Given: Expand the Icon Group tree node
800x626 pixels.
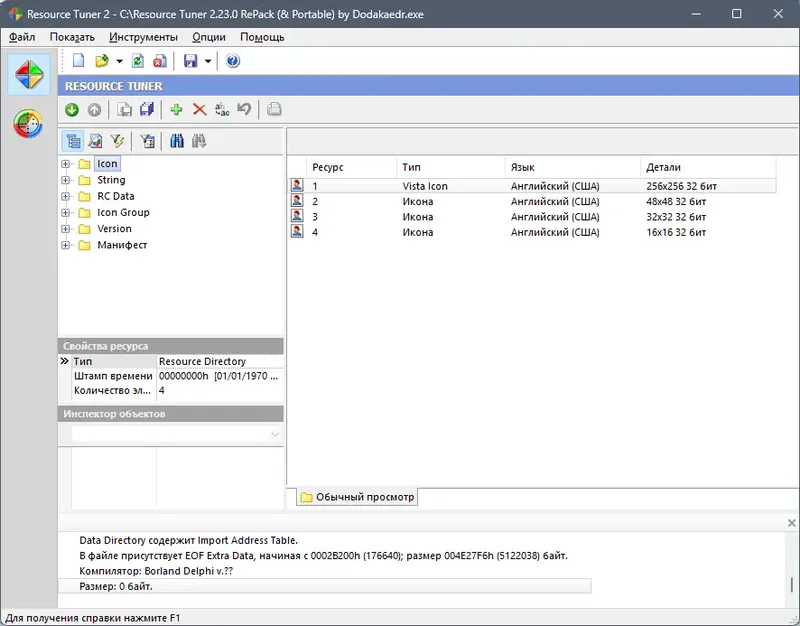Looking at the screenshot, I should tap(65, 212).
